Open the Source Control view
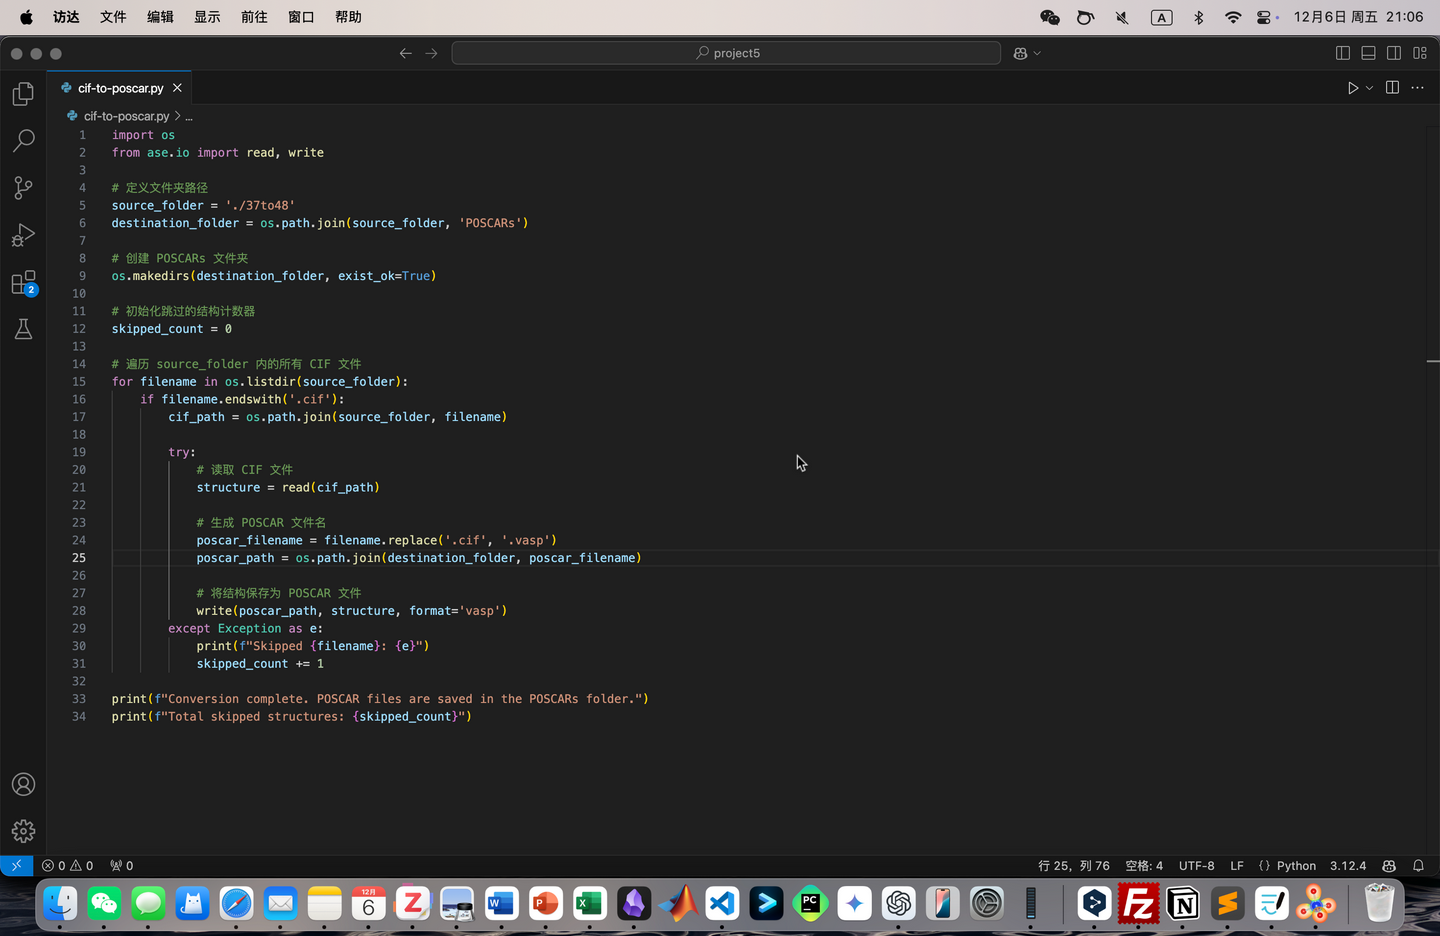Viewport: 1440px width, 936px height. tap(23, 188)
